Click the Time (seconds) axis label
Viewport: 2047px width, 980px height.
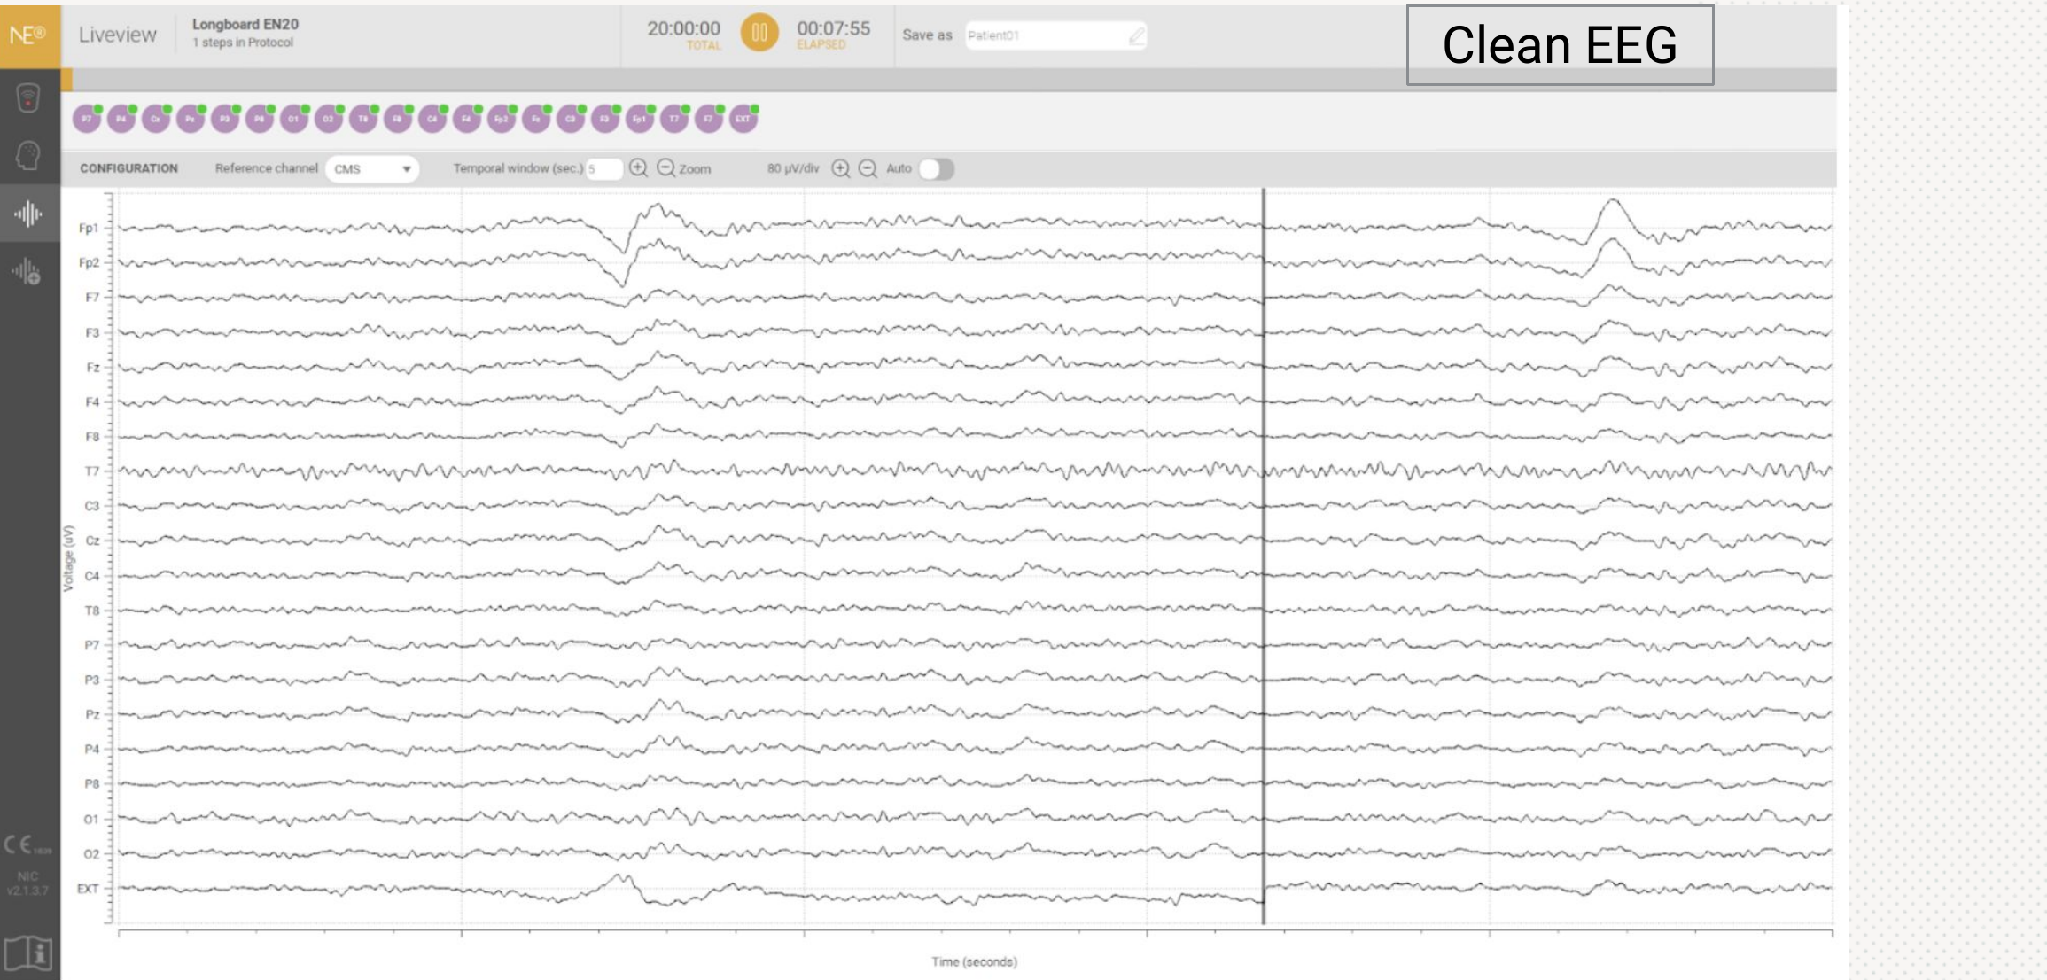coord(974,962)
